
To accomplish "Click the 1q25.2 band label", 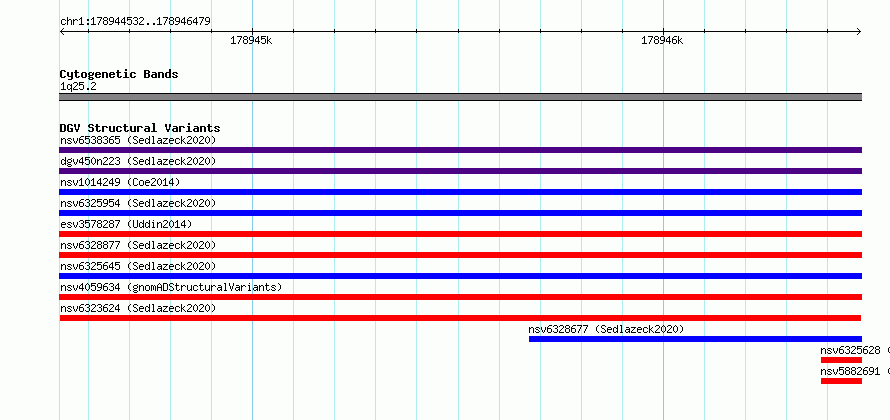I will pyautogui.click(x=78, y=86).
